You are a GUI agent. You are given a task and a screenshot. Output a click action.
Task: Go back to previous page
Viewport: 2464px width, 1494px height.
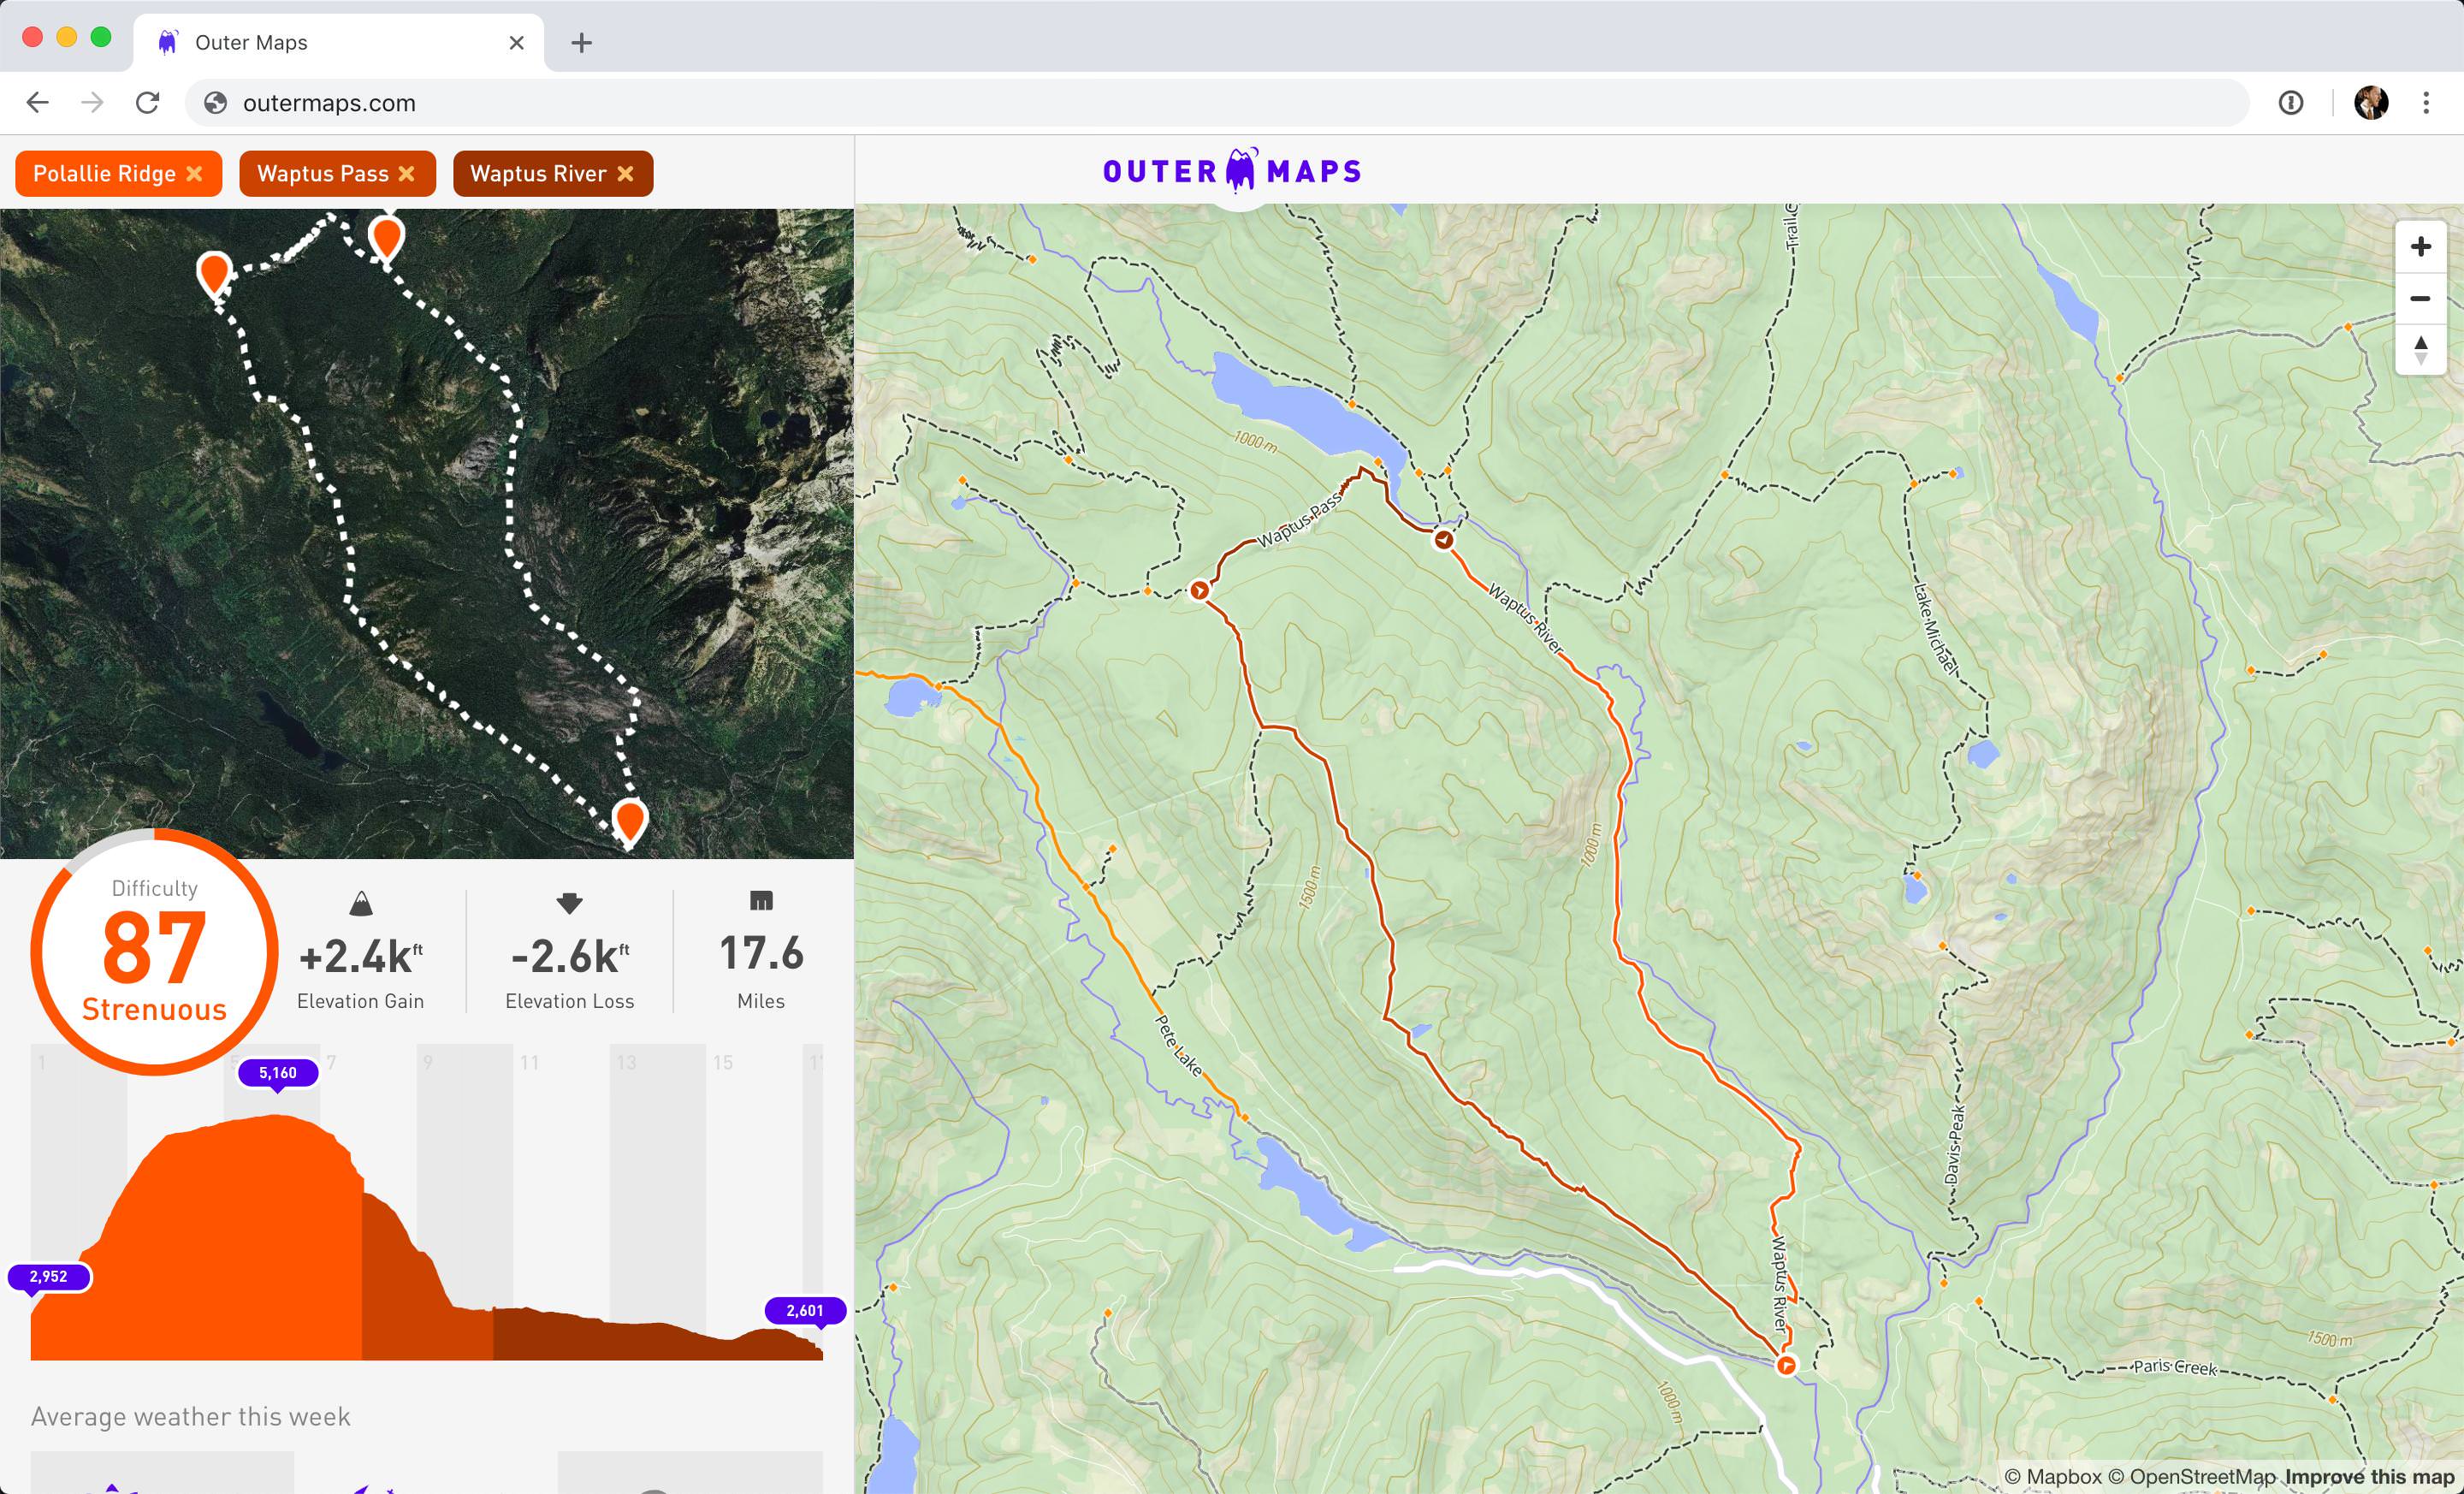pos(37,103)
